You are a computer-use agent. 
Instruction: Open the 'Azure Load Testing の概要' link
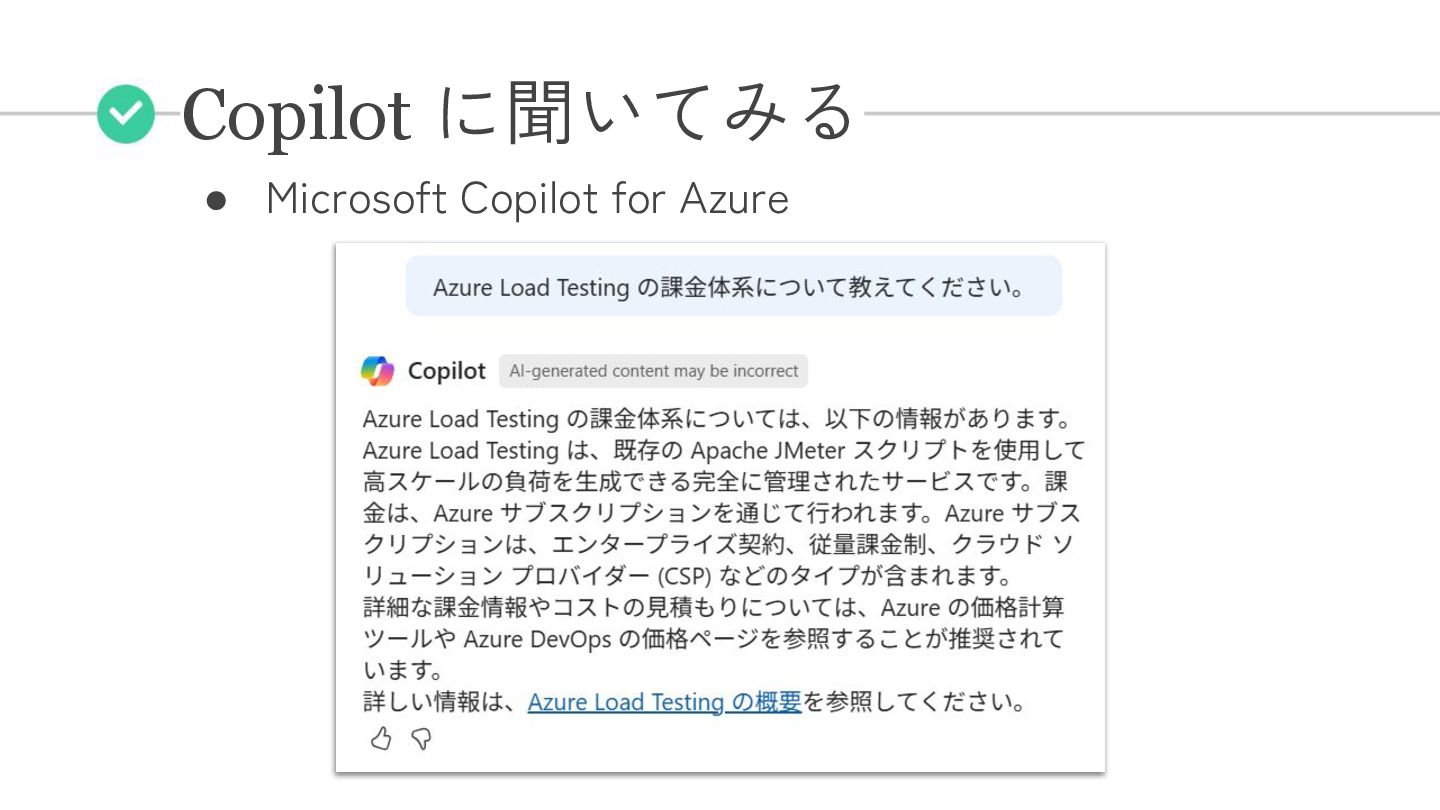pyautogui.click(x=664, y=702)
